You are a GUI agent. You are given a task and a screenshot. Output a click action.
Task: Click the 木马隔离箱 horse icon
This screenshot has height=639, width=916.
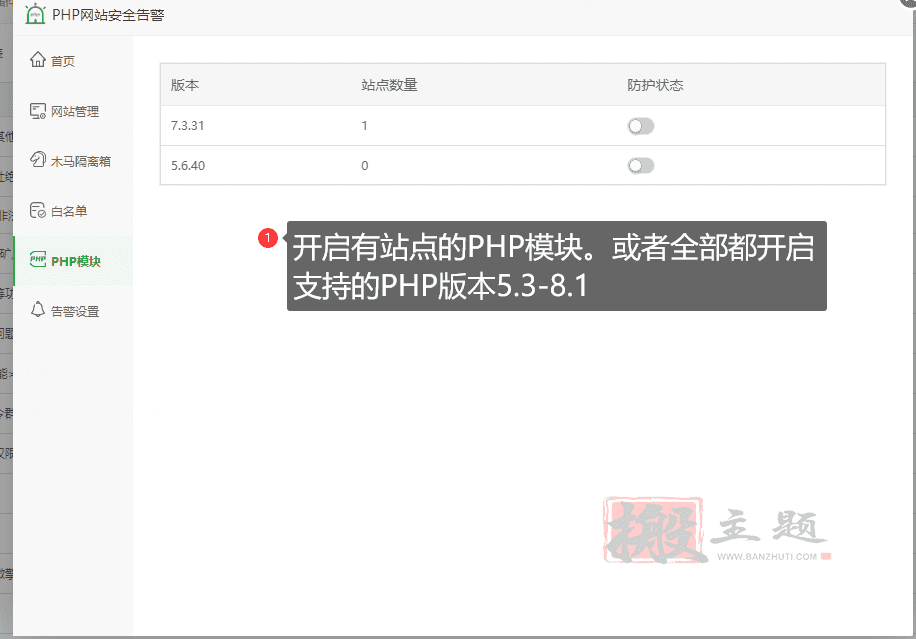(38, 159)
